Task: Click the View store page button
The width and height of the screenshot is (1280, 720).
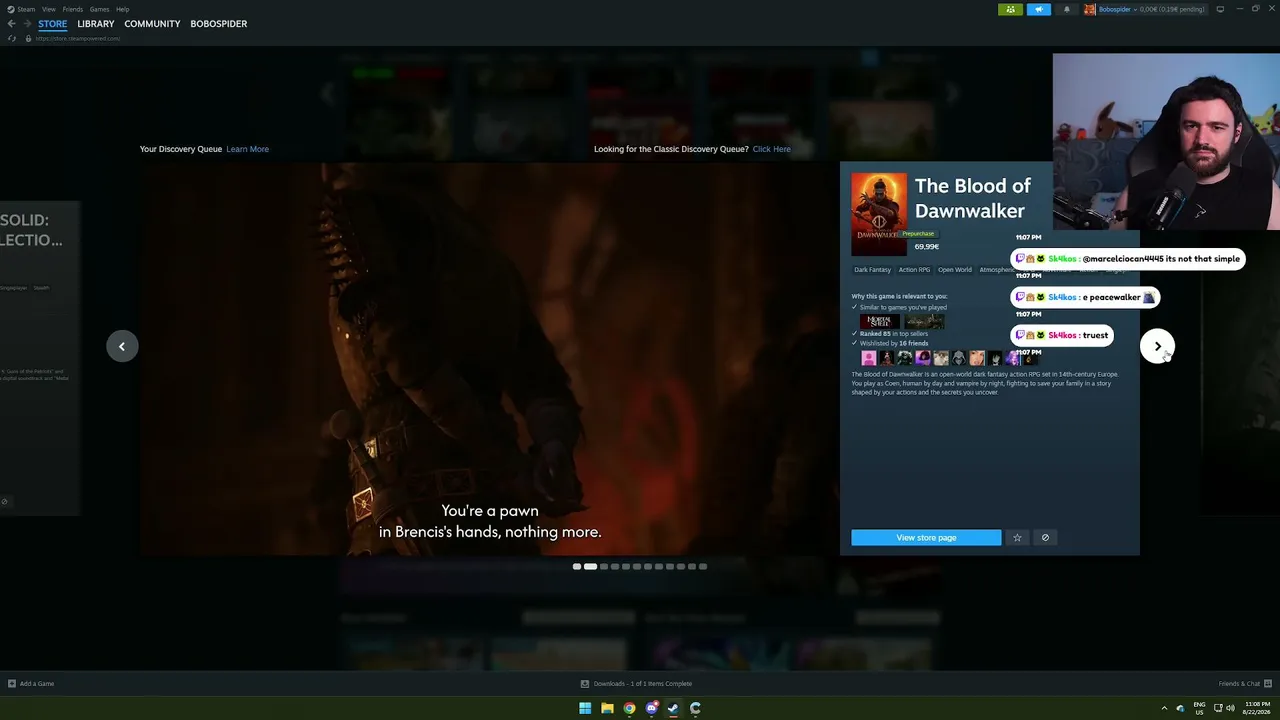Action: (926, 538)
